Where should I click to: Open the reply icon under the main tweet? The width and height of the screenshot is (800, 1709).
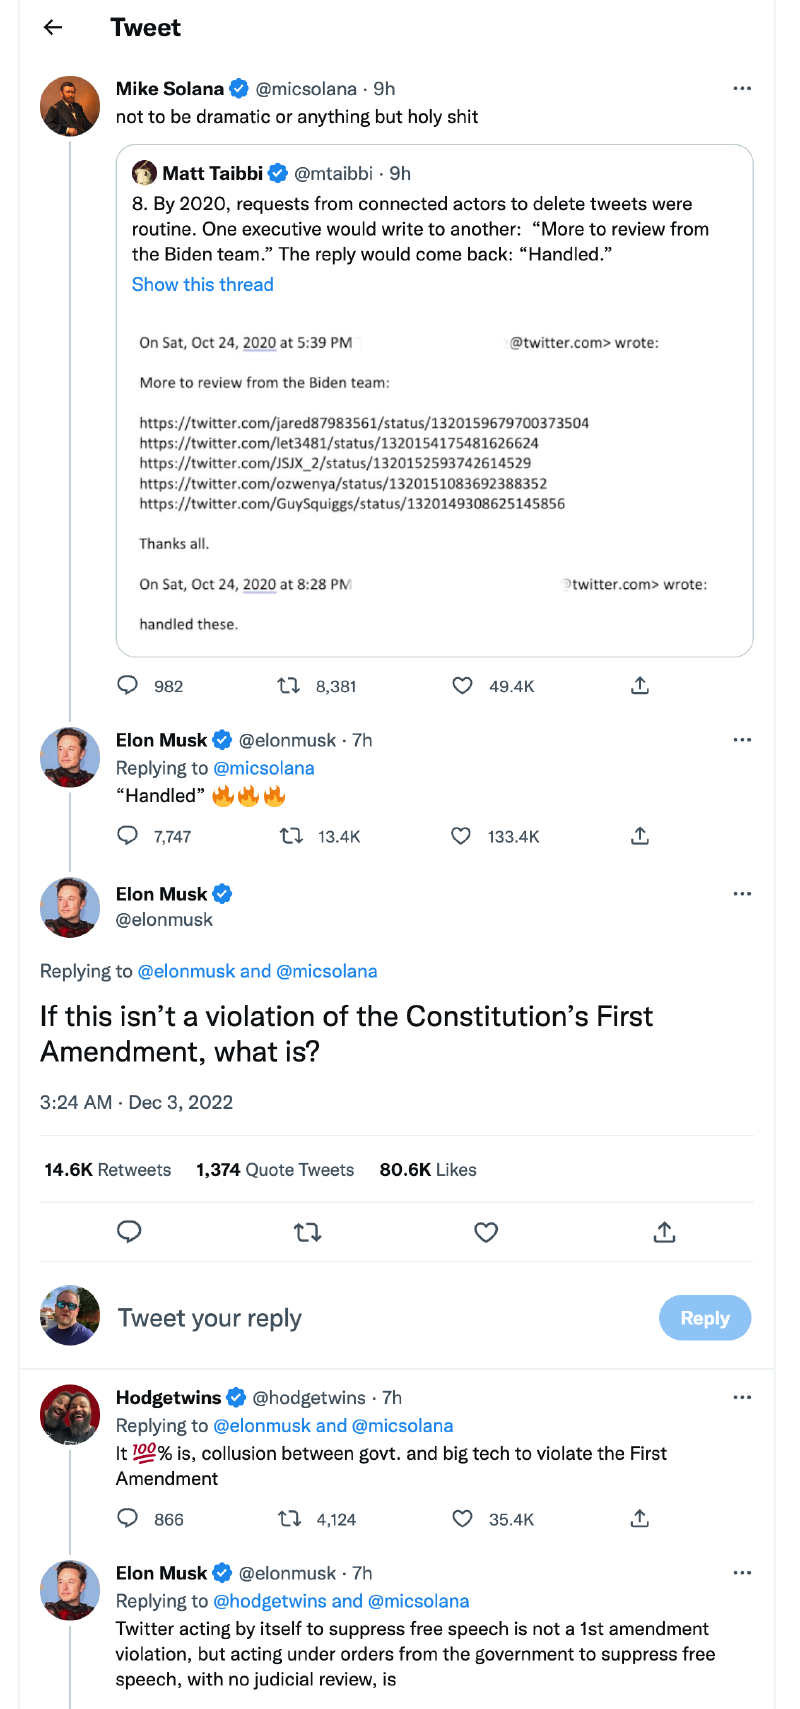point(129,1232)
